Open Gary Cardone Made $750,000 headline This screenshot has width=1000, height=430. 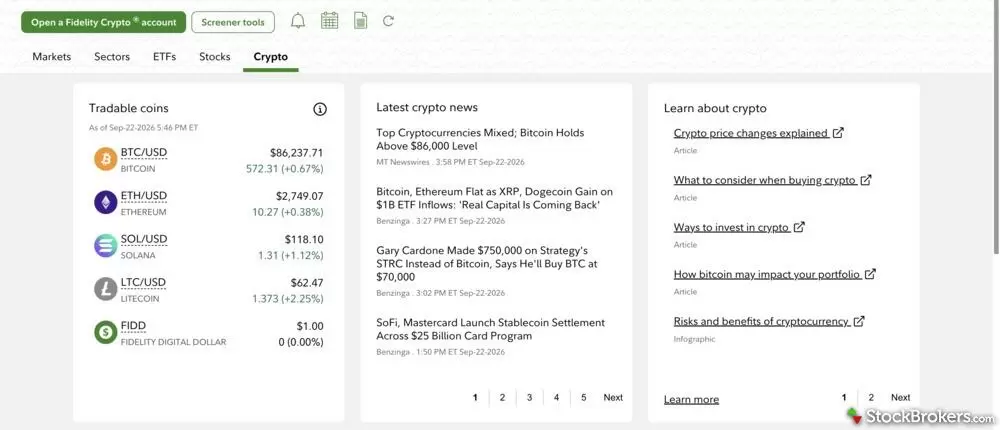click(x=487, y=263)
